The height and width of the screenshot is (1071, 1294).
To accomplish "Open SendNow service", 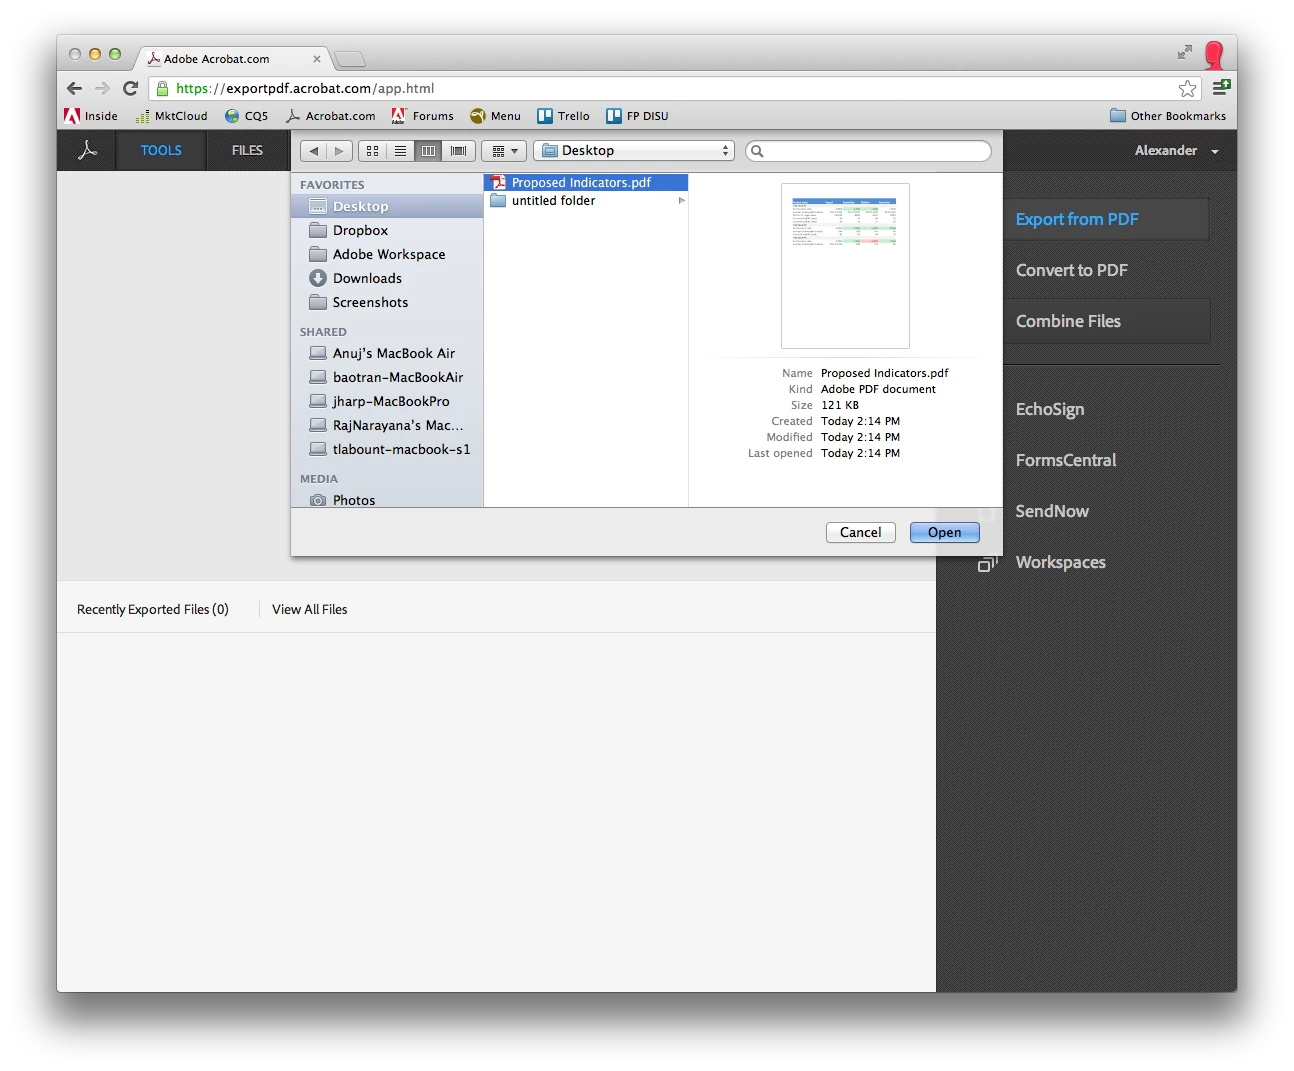I will [1052, 511].
